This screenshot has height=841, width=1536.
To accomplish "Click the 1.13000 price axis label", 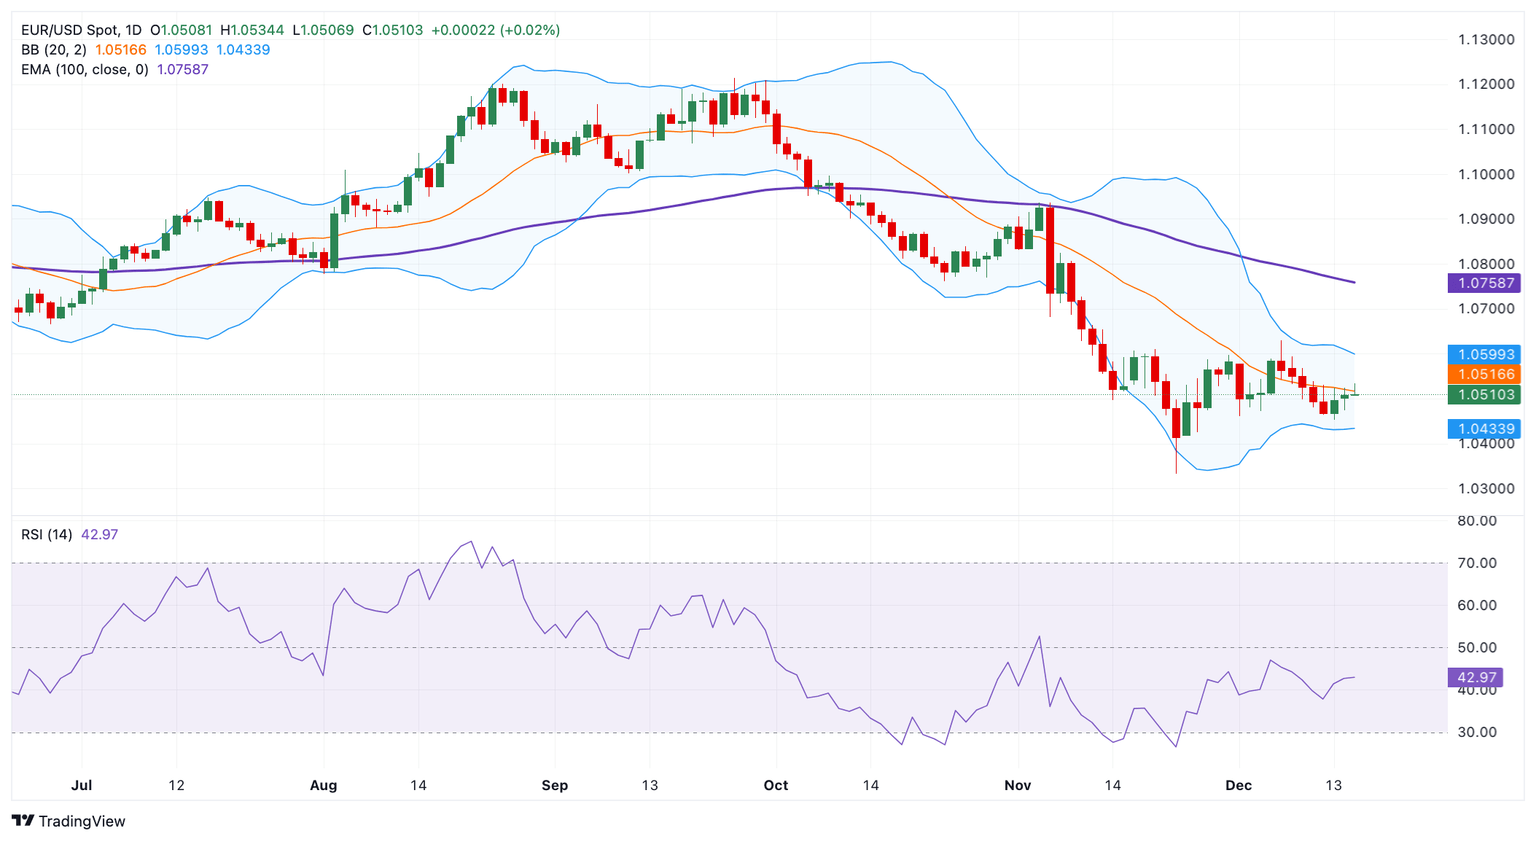I will [x=1485, y=40].
